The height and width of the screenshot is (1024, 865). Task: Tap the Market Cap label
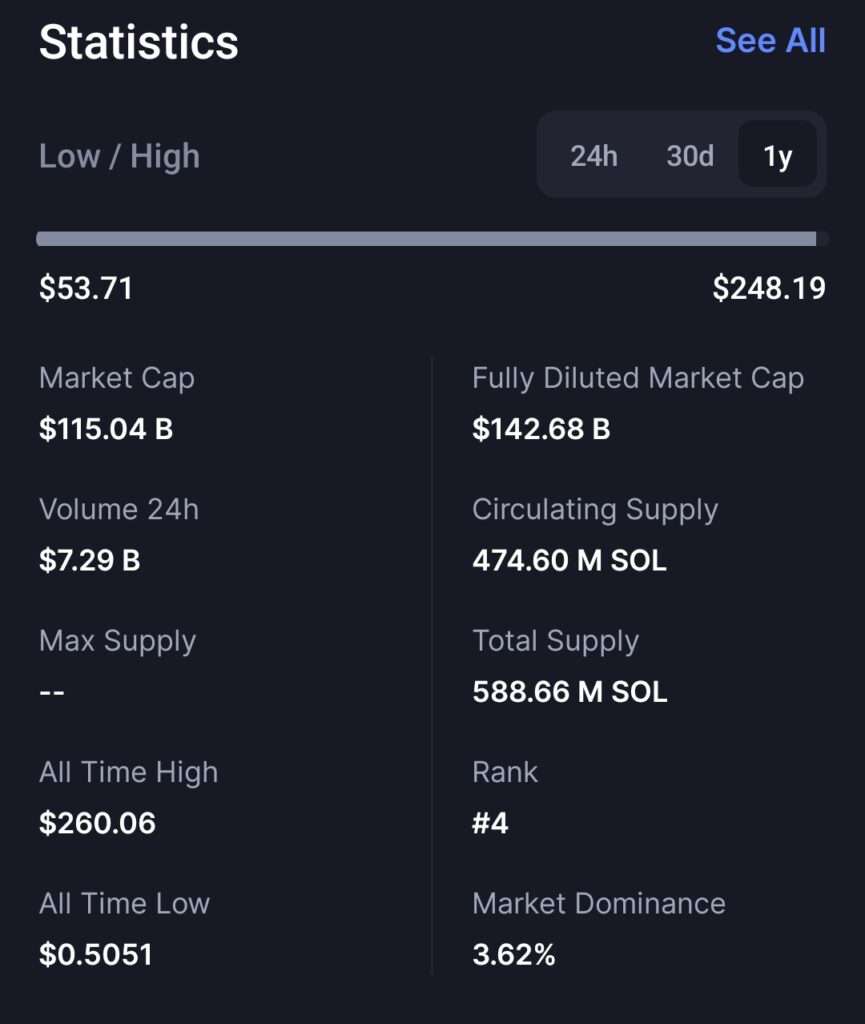coord(117,379)
